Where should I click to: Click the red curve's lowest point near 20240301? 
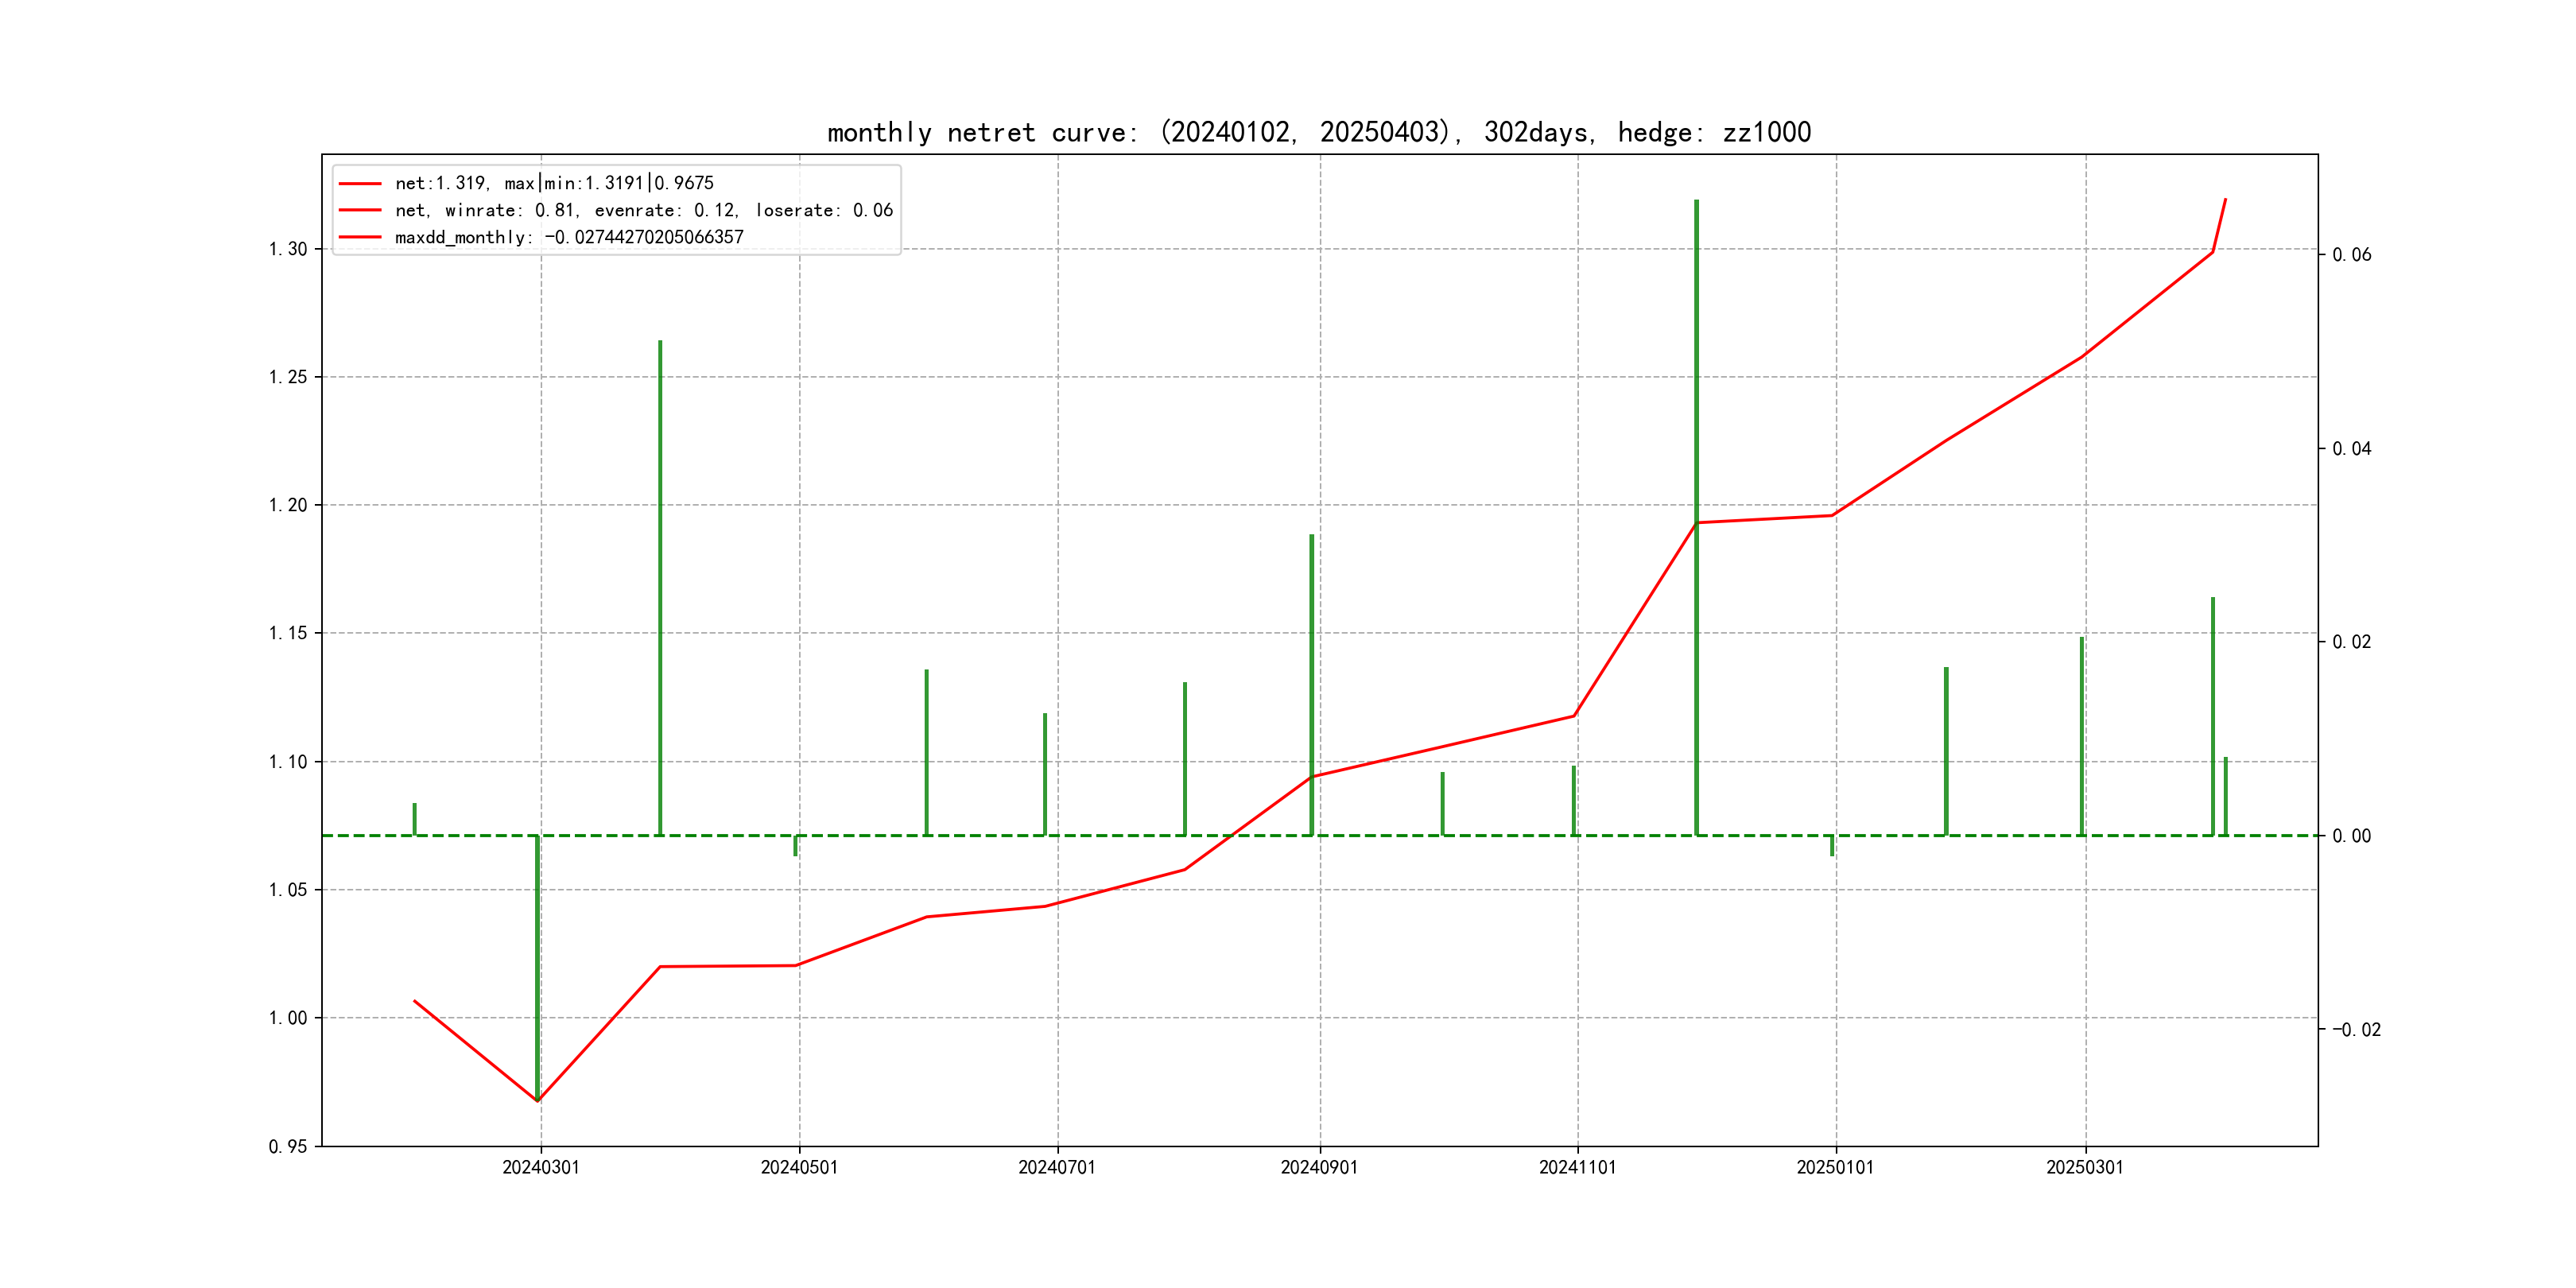(538, 1100)
